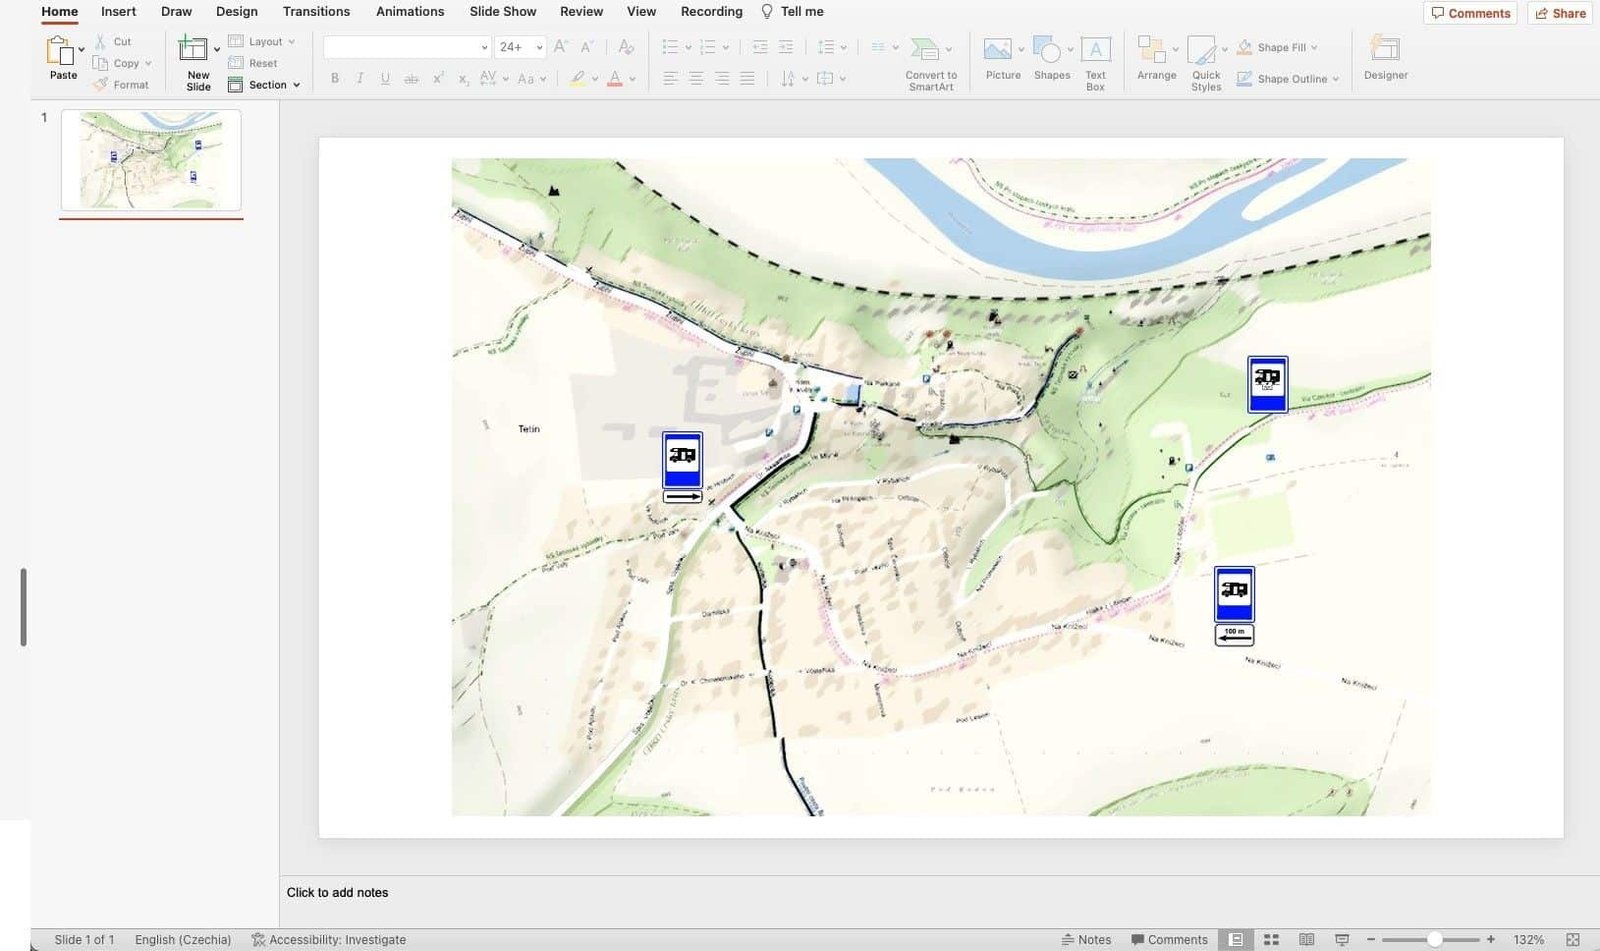Switch to Slide Sorter view
The width and height of the screenshot is (1600, 951).
click(1271, 940)
